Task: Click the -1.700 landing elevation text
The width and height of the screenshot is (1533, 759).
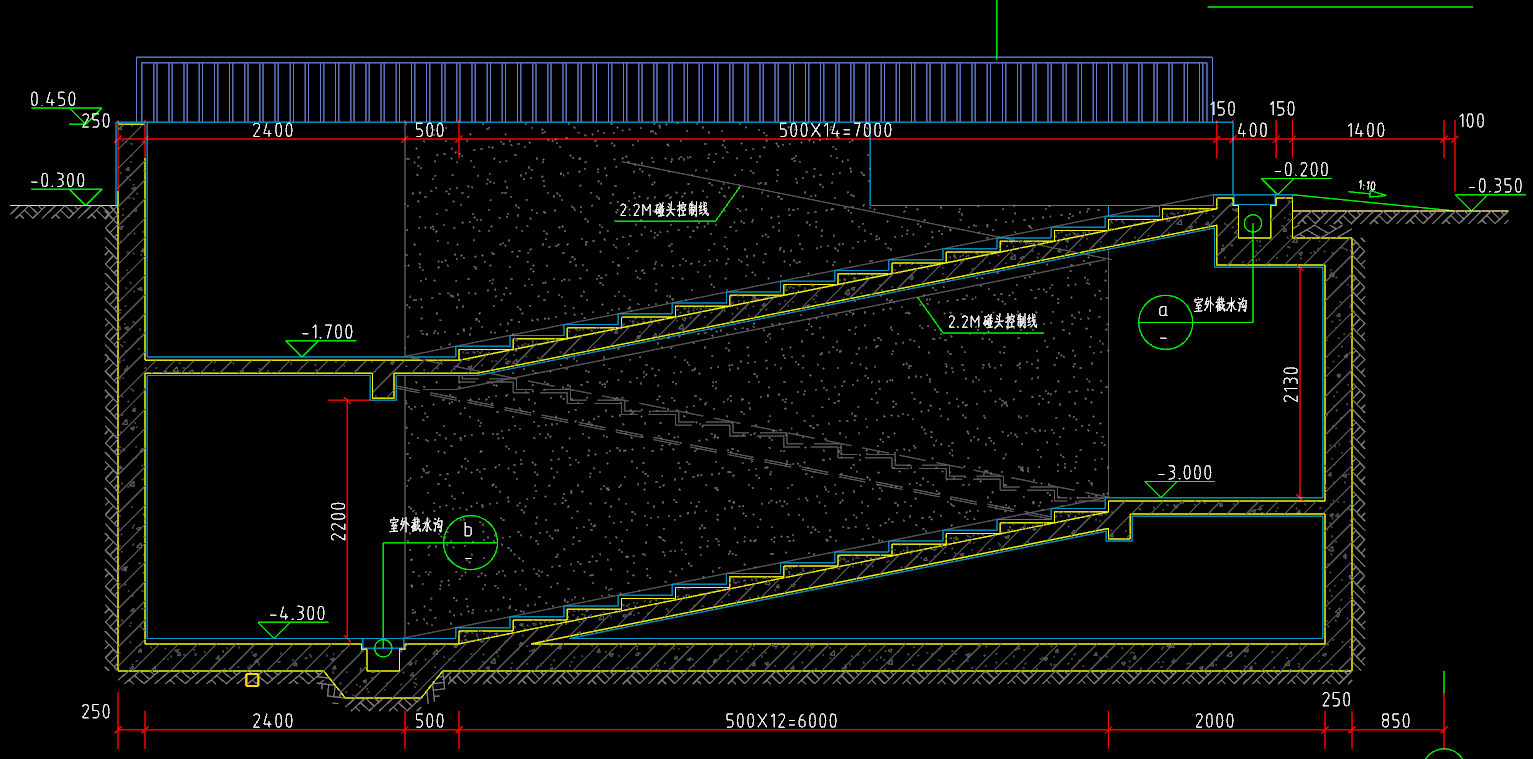Action: tap(327, 332)
